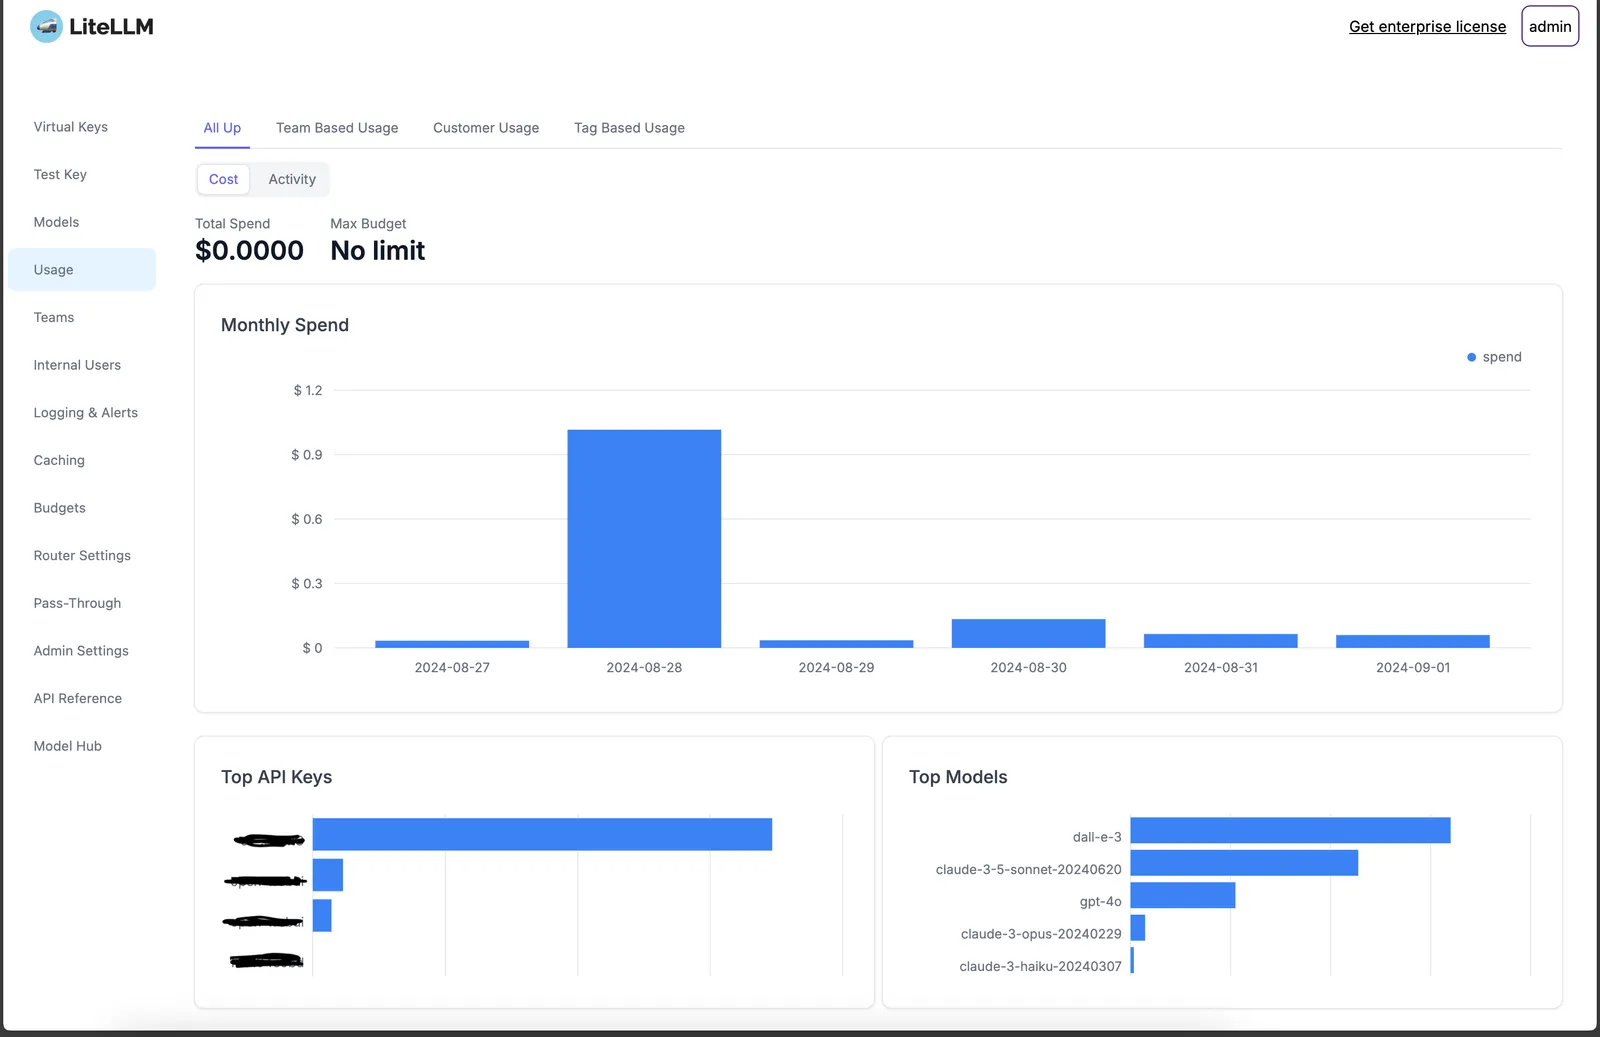
Task: Select the All Up tab
Action: coord(222,128)
